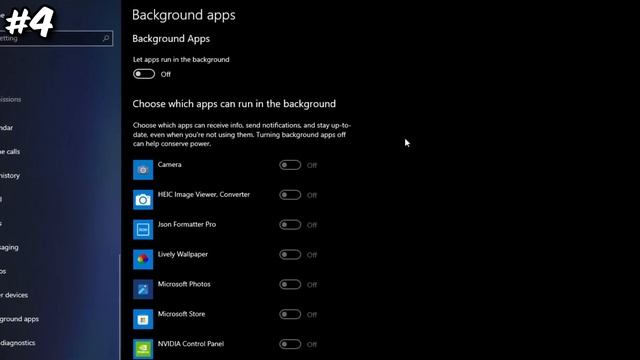Click the NVIDIA Control Panel label
Image resolution: width=640 pixels, height=360 pixels.
191,344
